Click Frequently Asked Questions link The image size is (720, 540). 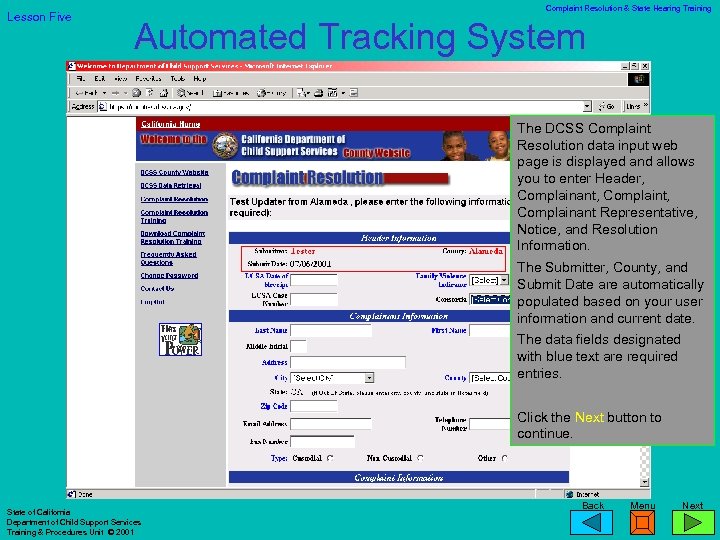(169, 259)
